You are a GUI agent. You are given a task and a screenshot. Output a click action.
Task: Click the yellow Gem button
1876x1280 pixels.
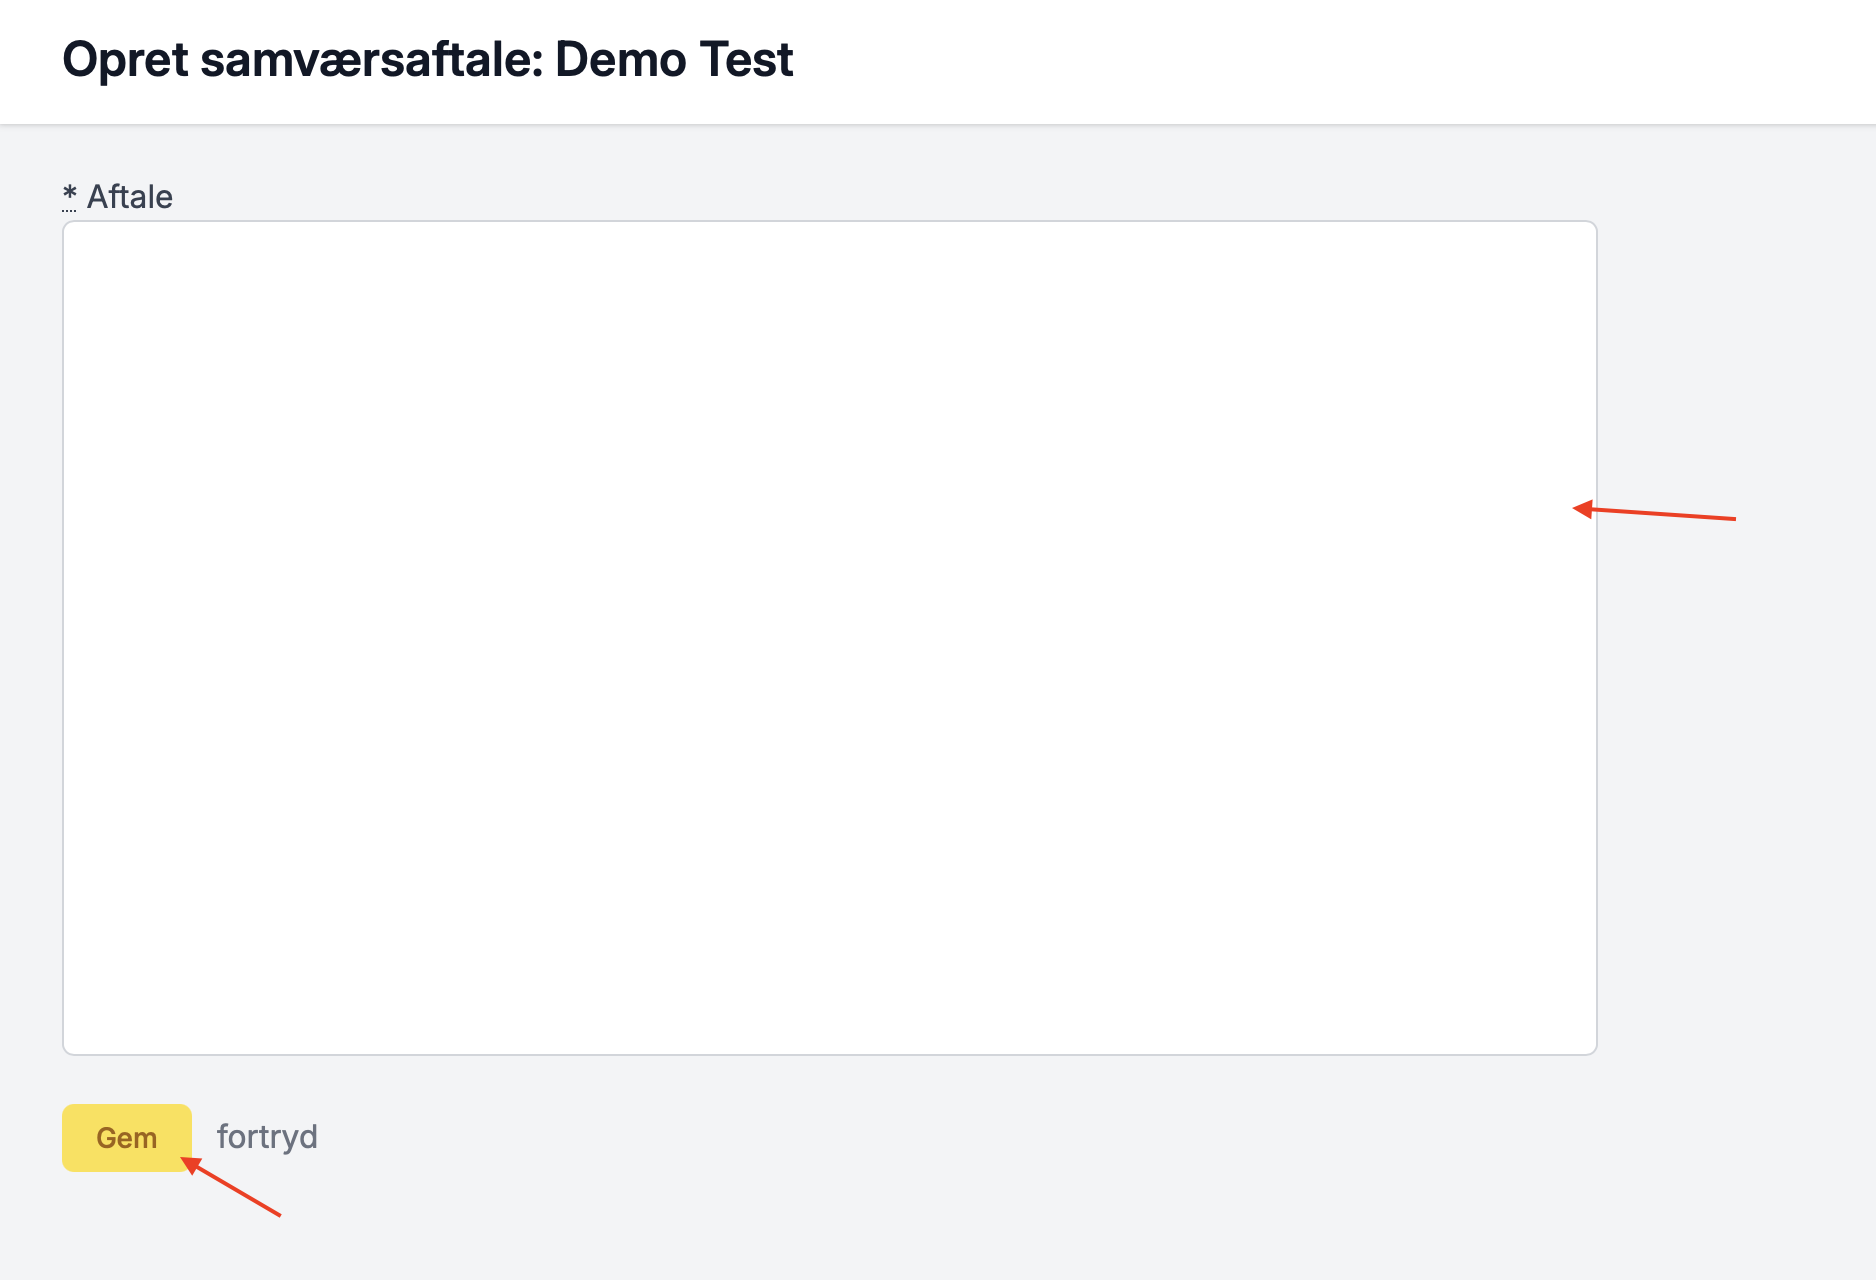126,1138
